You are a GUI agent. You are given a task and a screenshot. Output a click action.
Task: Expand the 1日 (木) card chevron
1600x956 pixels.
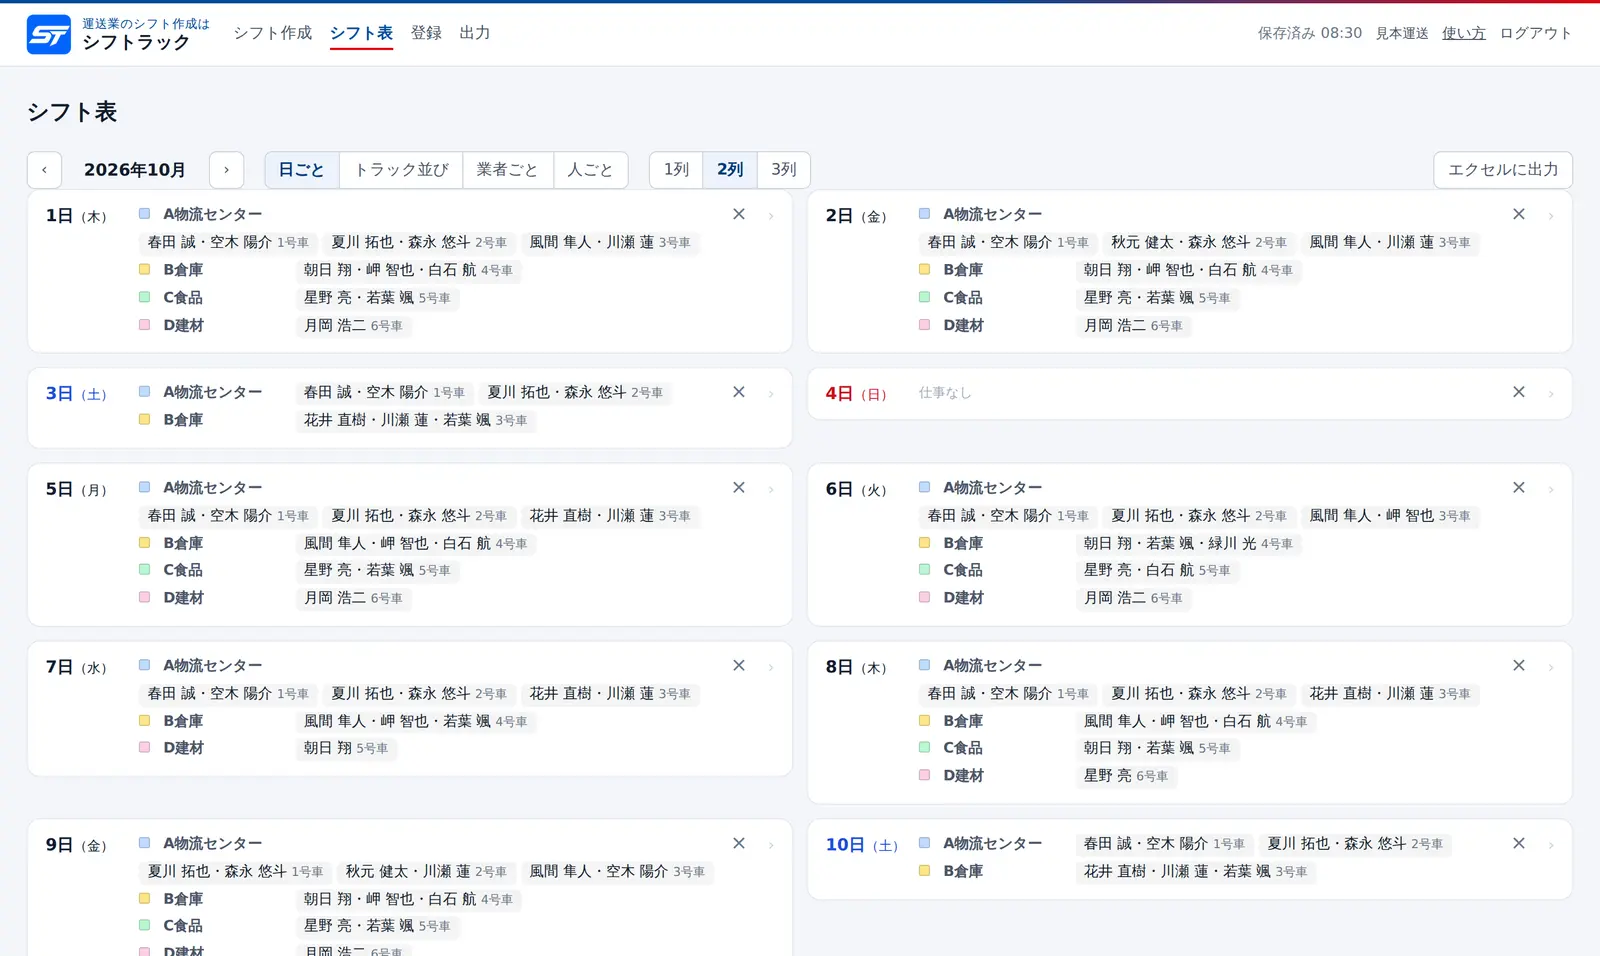(x=771, y=216)
